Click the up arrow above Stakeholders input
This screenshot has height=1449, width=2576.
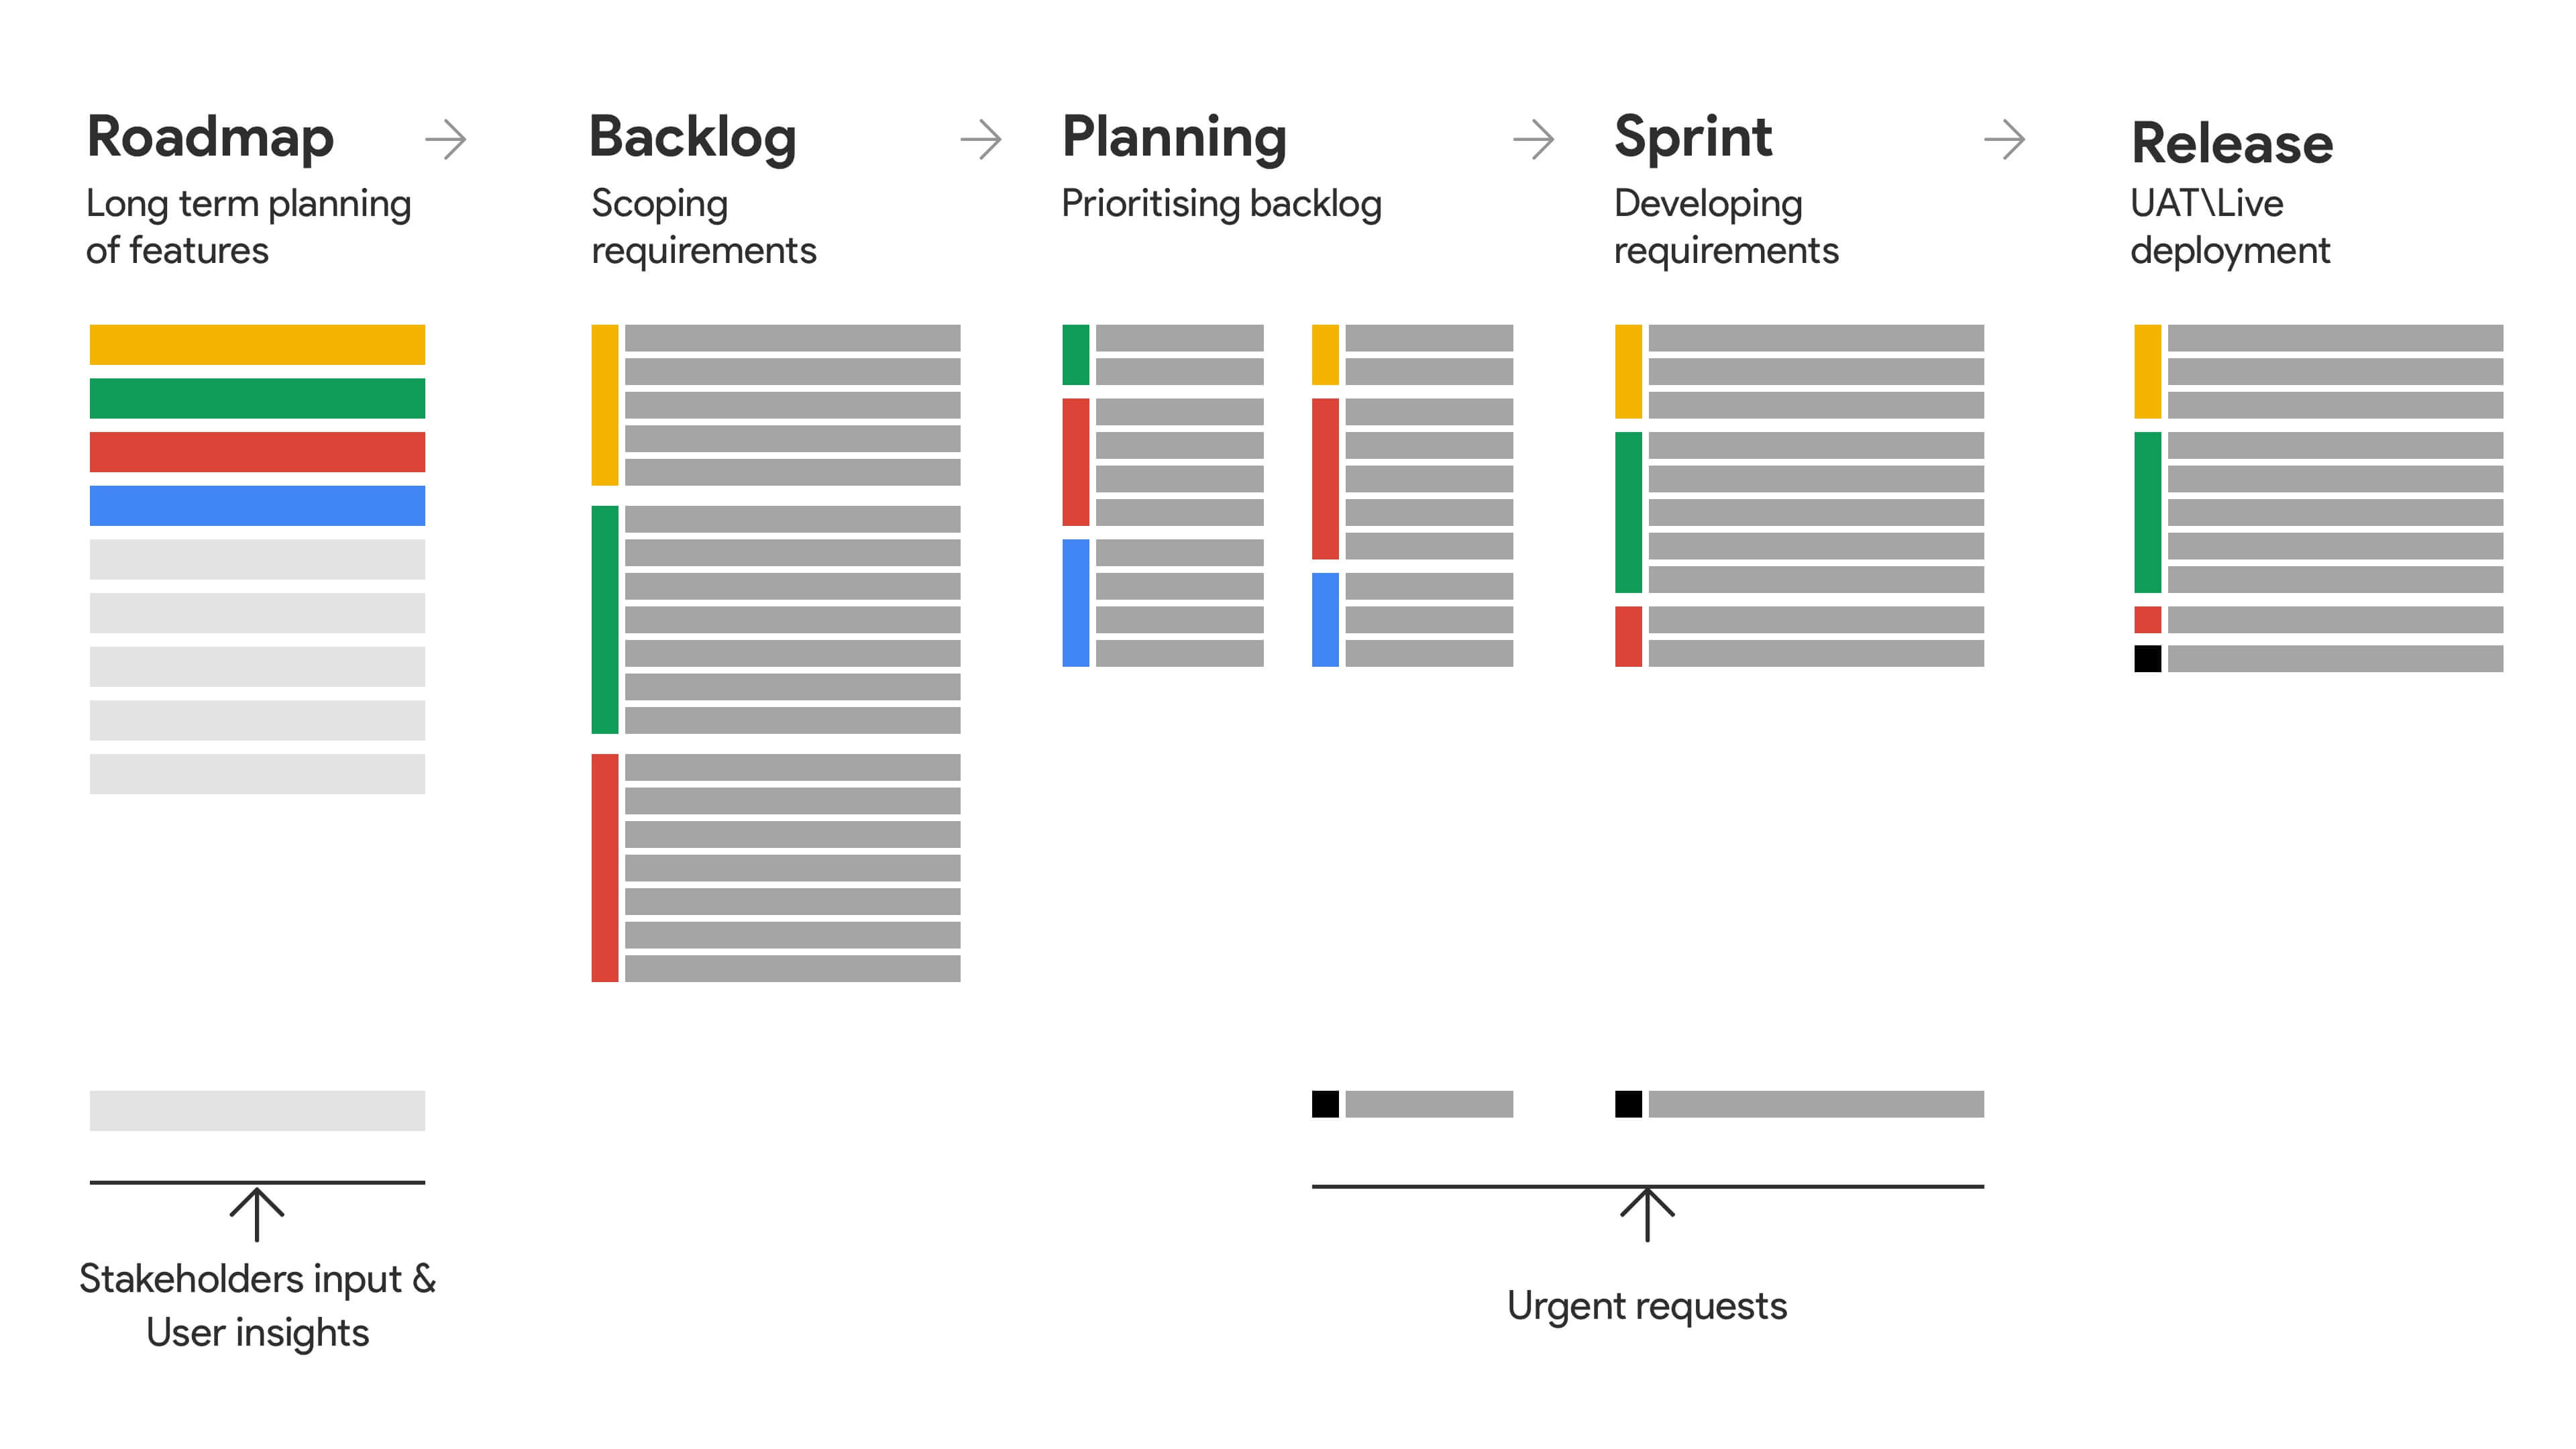[x=257, y=1213]
